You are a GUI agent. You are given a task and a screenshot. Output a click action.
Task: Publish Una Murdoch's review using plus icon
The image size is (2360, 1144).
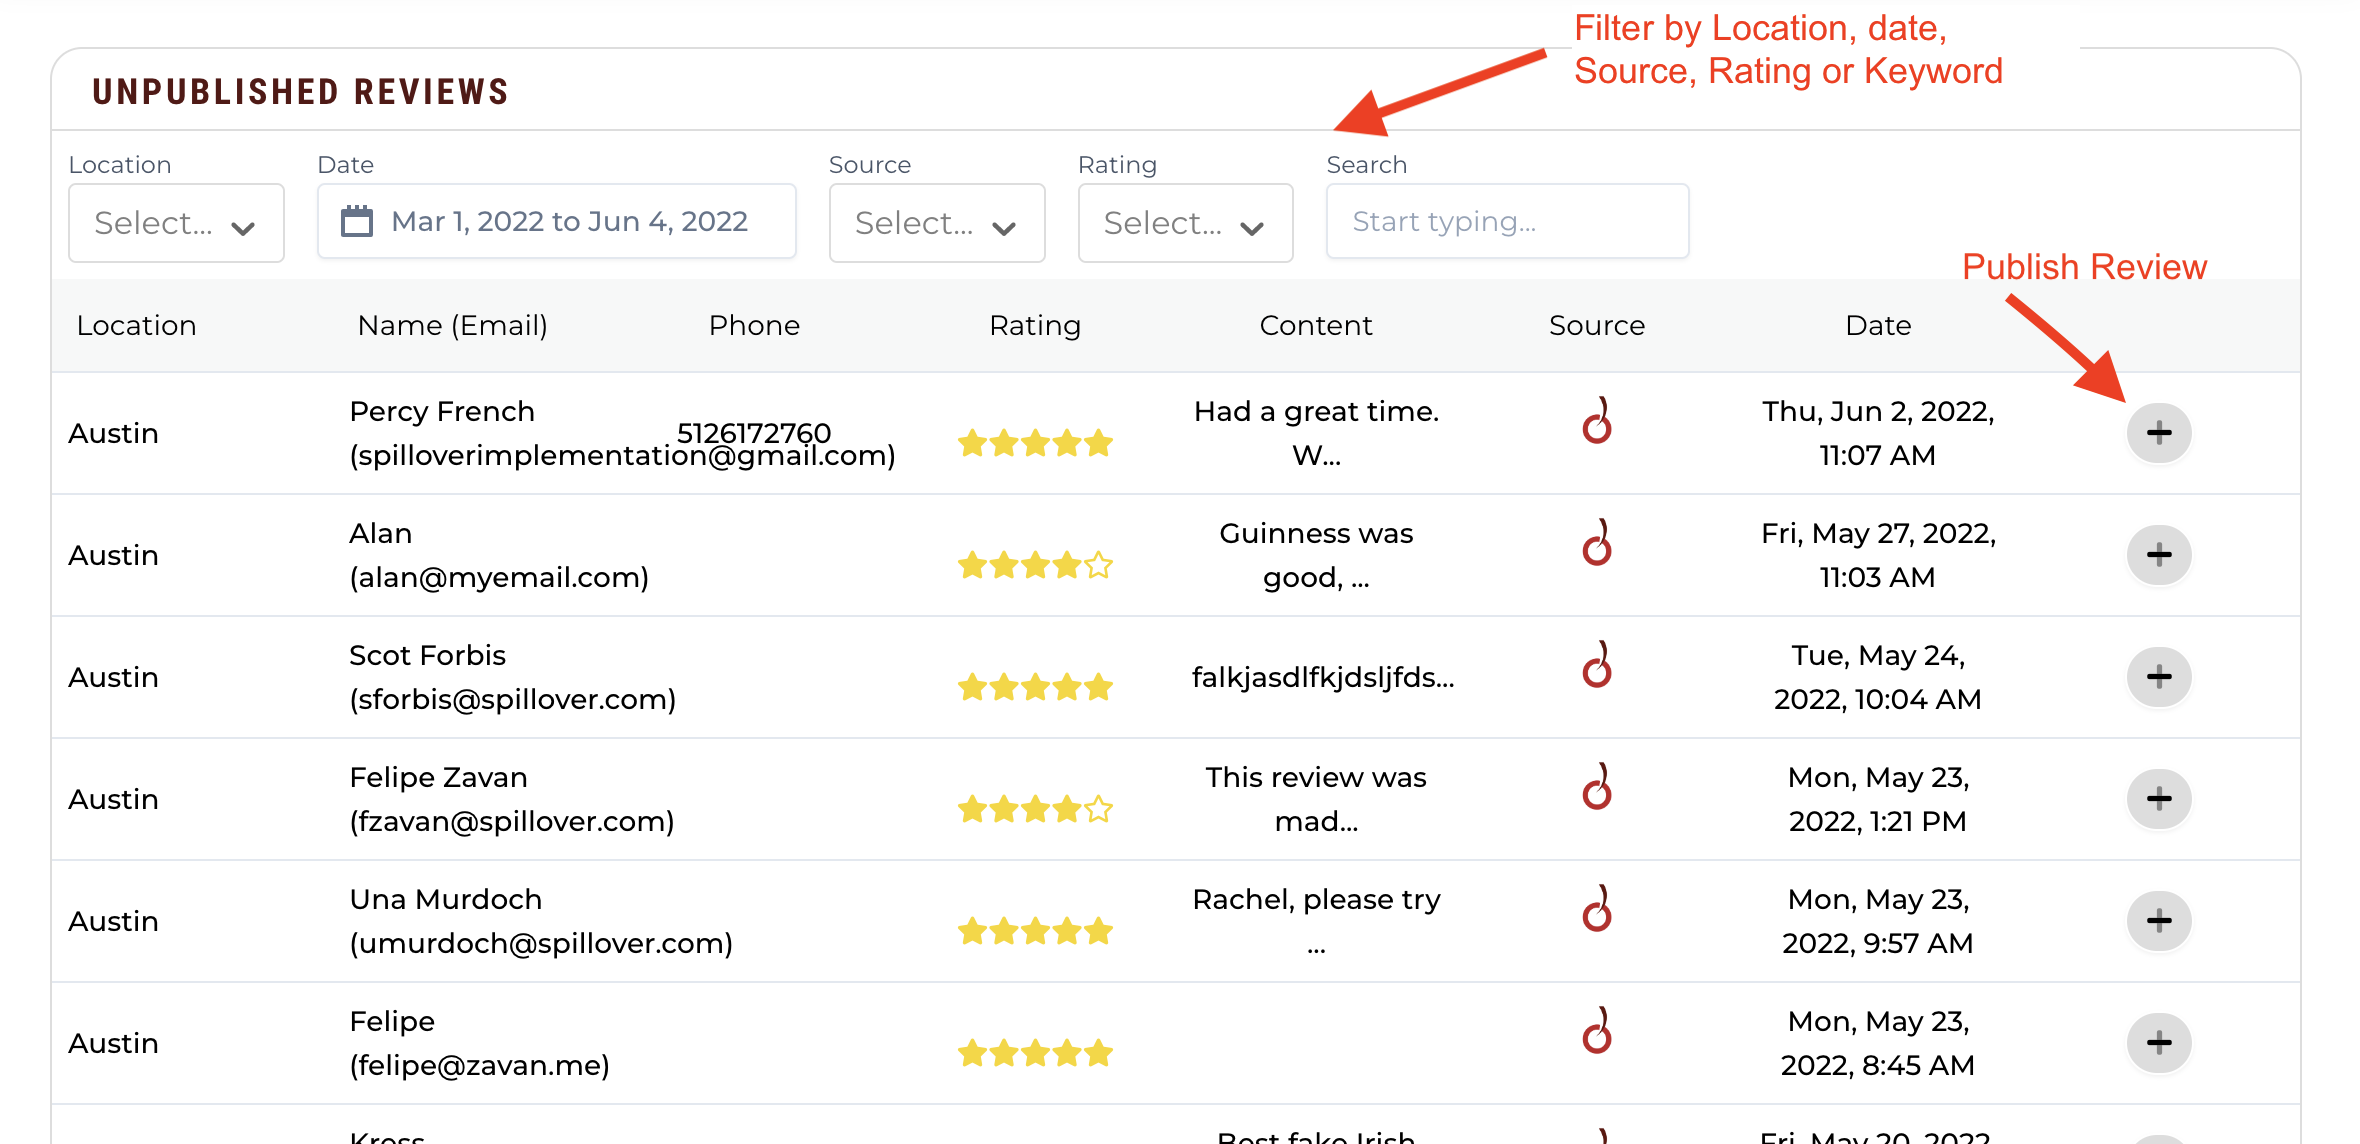pyautogui.click(x=2158, y=921)
